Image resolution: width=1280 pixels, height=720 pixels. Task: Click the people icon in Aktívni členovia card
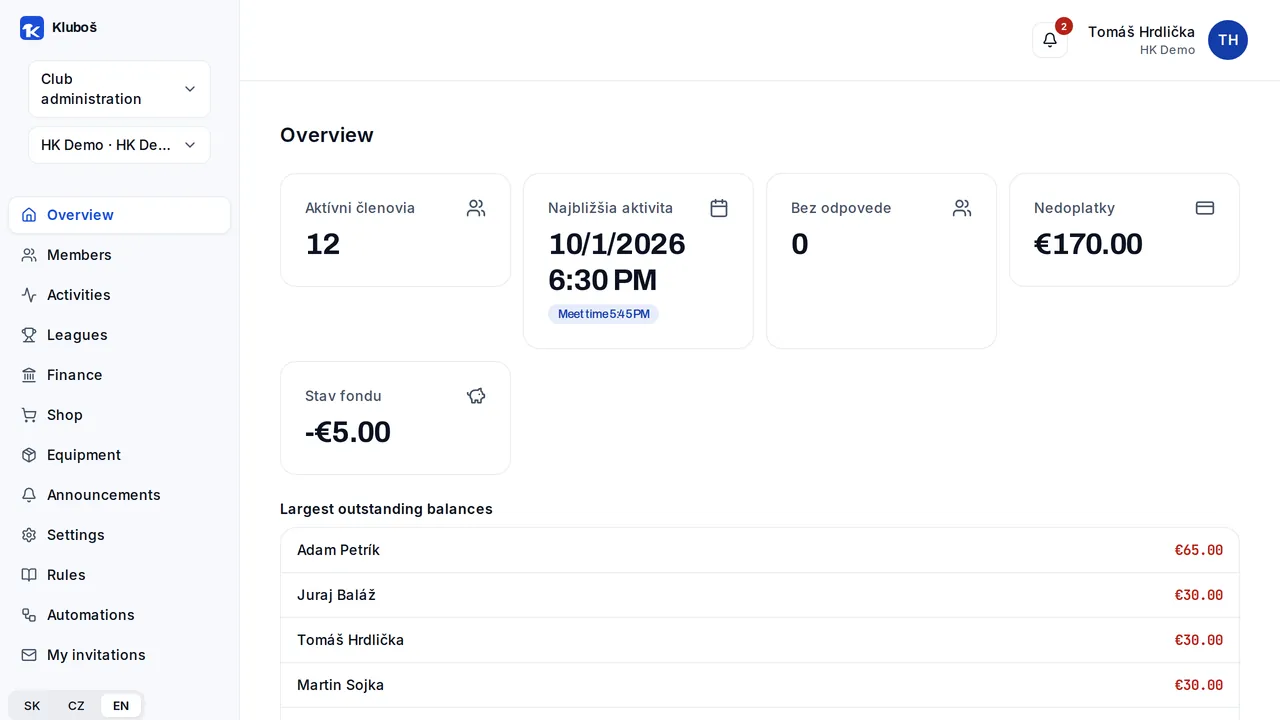[476, 208]
